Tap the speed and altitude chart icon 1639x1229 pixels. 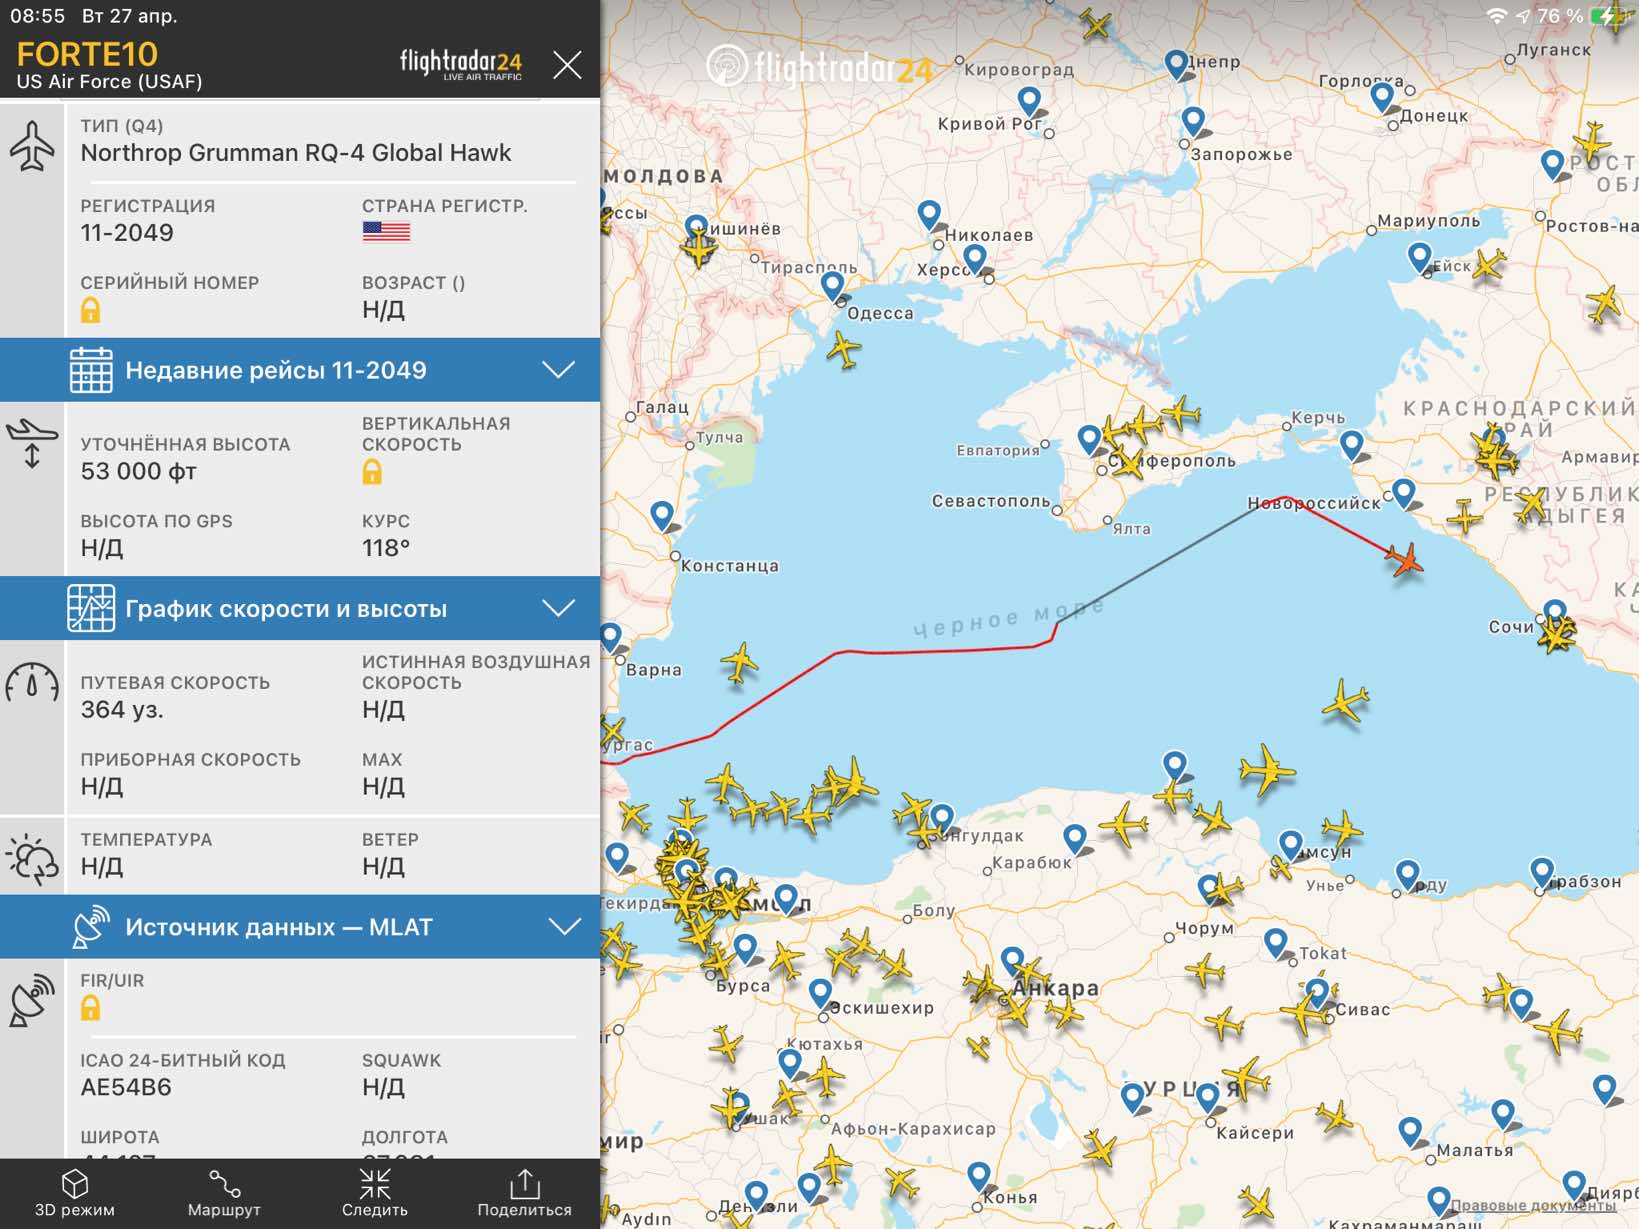point(91,609)
